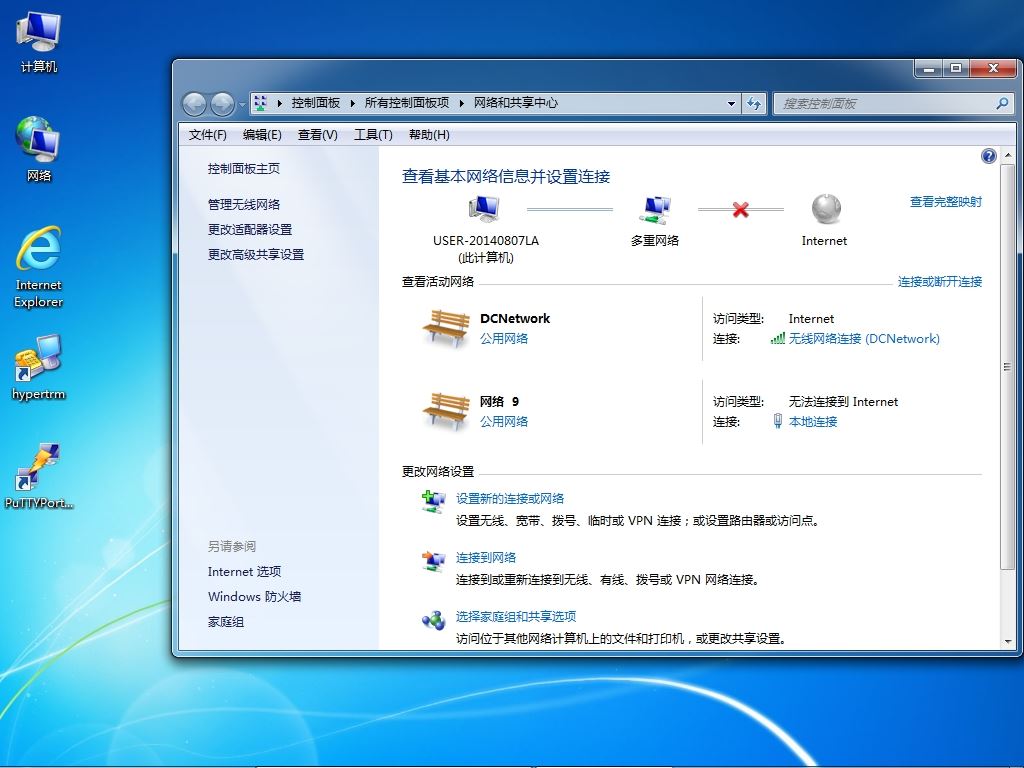Click 连接或断开连接 link
This screenshot has height=768, width=1024.
tap(940, 281)
